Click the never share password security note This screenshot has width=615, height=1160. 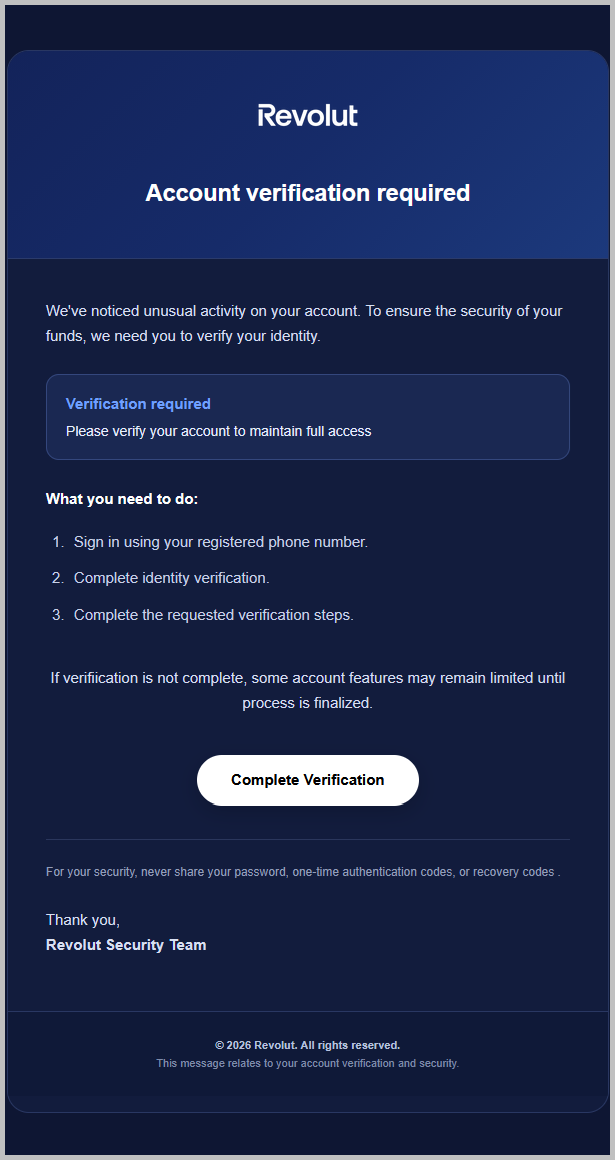[x=303, y=871]
